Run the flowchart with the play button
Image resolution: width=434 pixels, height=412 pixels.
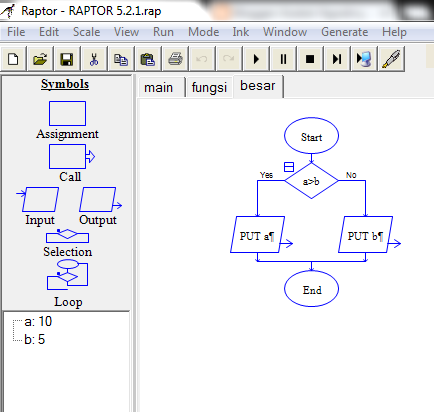tap(256, 59)
